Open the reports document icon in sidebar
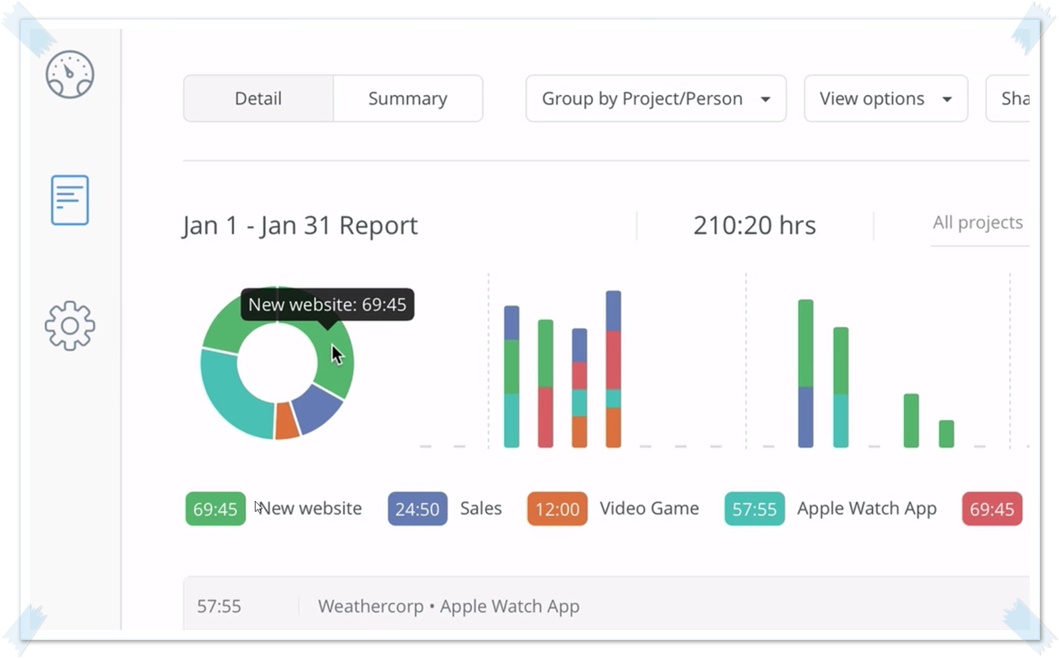This screenshot has height=659, width=1059. click(70, 200)
